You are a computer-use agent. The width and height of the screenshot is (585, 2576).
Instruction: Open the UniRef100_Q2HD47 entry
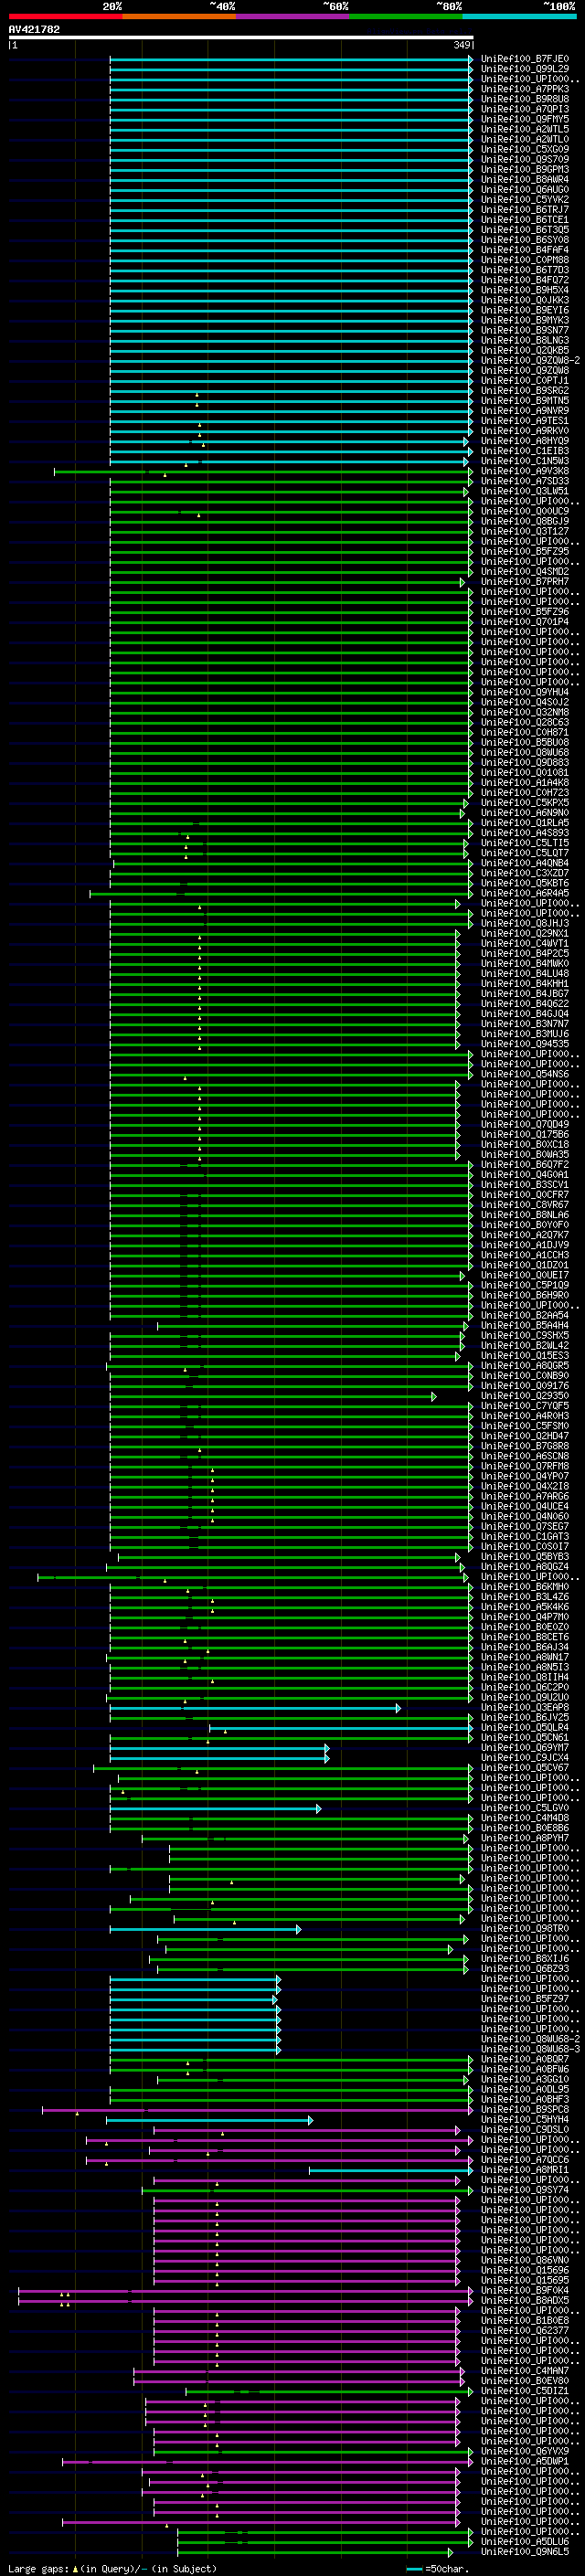point(525,1436)
